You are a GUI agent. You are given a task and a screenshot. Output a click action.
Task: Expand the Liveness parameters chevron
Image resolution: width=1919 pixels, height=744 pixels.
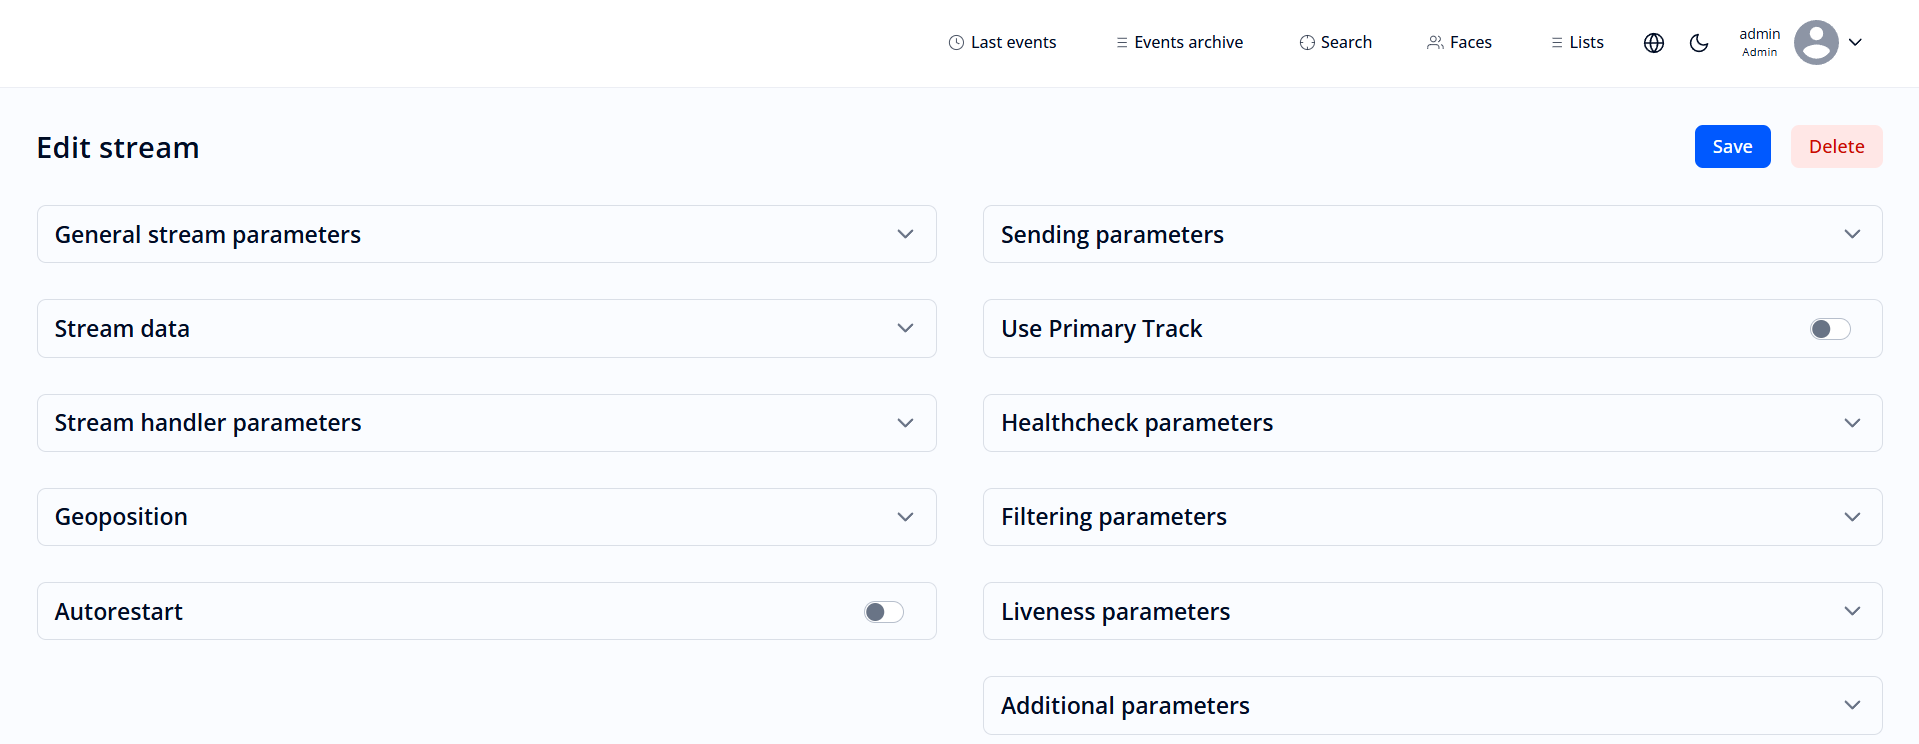tap(1852, 611)
